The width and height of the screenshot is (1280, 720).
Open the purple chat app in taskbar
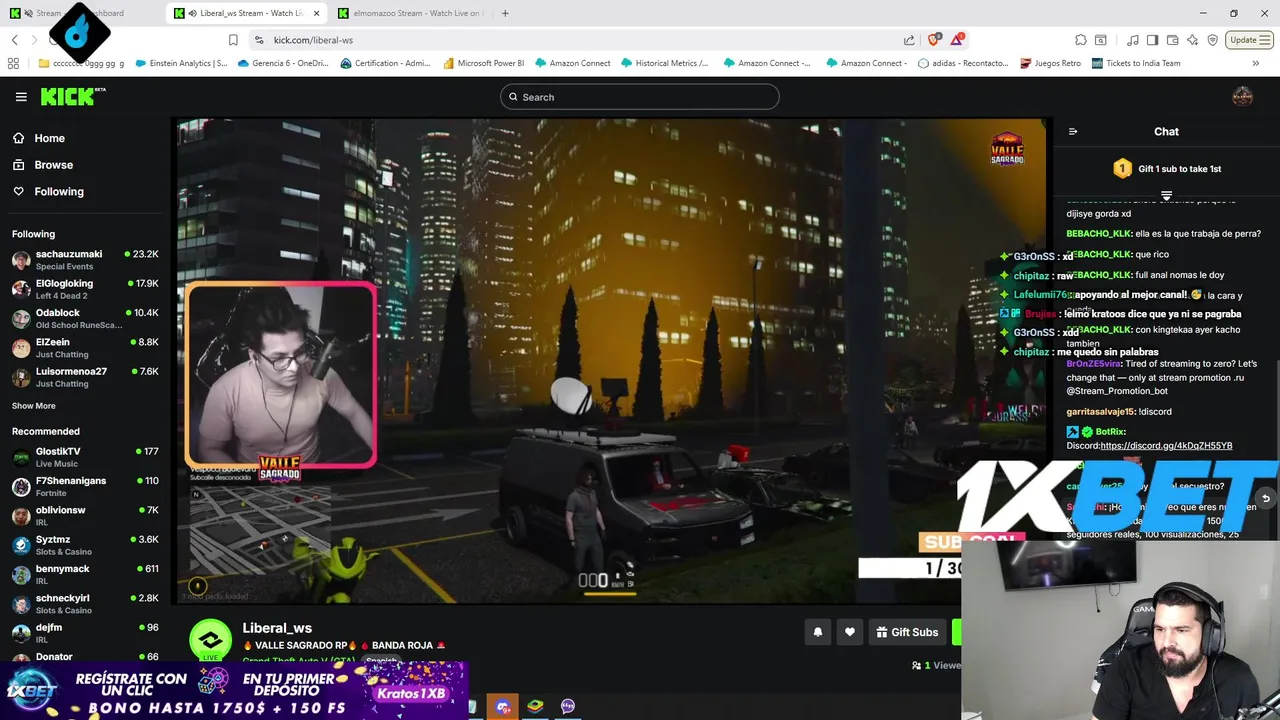click(568, 706)
